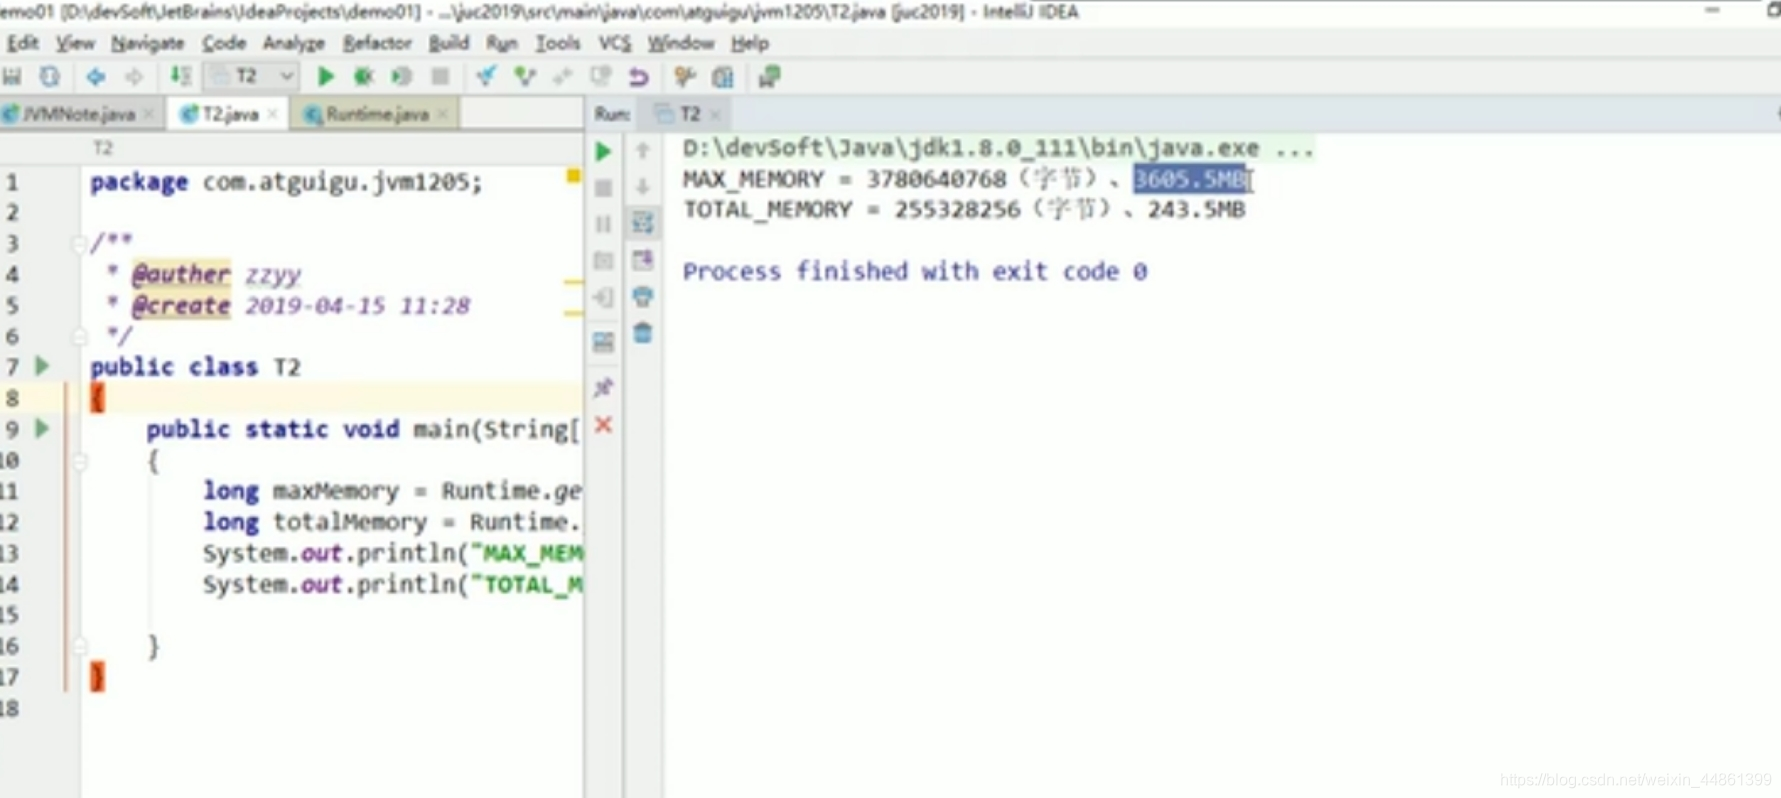Click the VCS Commit icon
This screenshot has width=1781, height=798.
click(524, 77)
